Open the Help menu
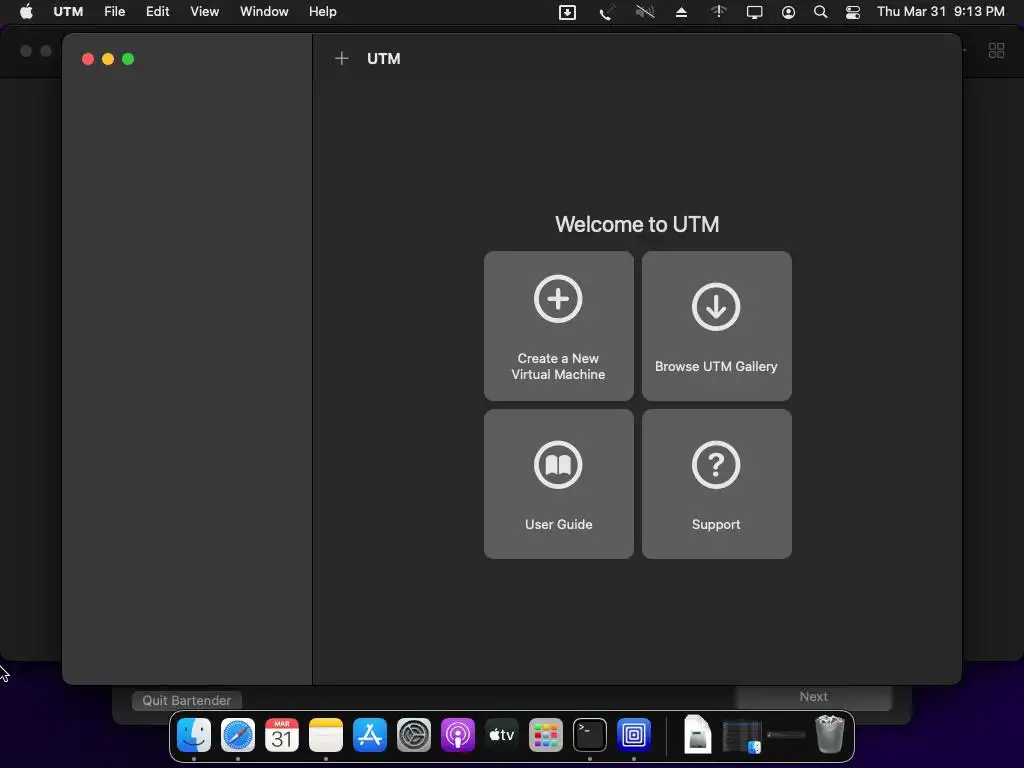Screen dimensions: 1024x768 click(323, 12)
